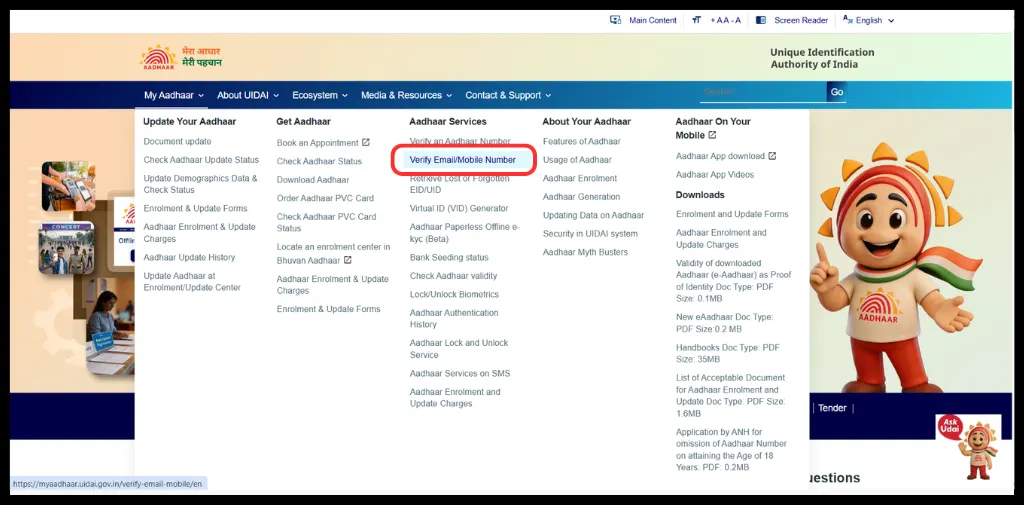Open Usage of Aadhaar
The height and width of the screenshot is (505, 1024).
[x=577, y=159]
